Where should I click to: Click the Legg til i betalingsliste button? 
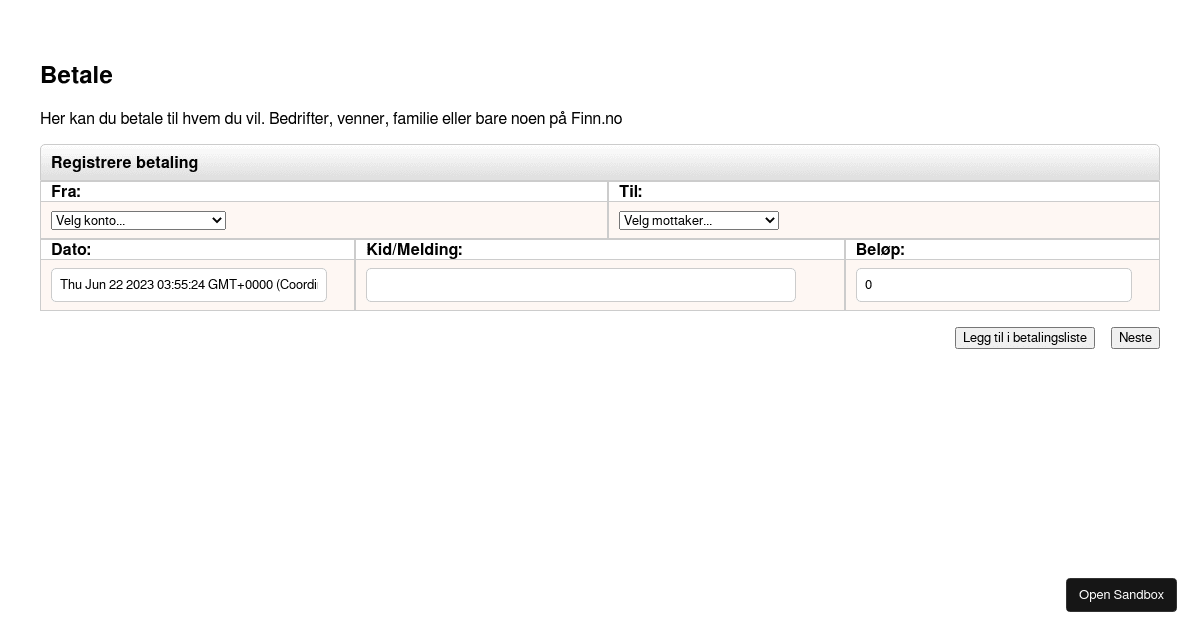tap(1024, 337)
